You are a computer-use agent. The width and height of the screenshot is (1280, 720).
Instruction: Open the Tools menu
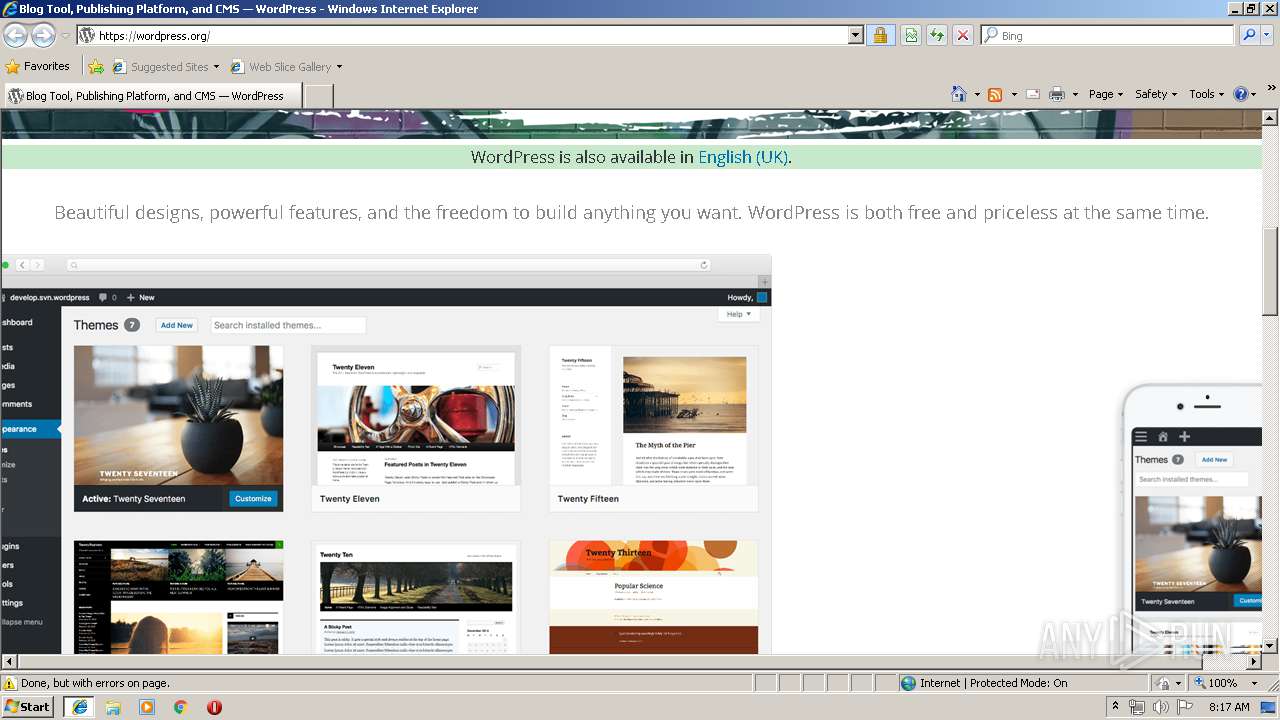click(x=1207, y=94)
